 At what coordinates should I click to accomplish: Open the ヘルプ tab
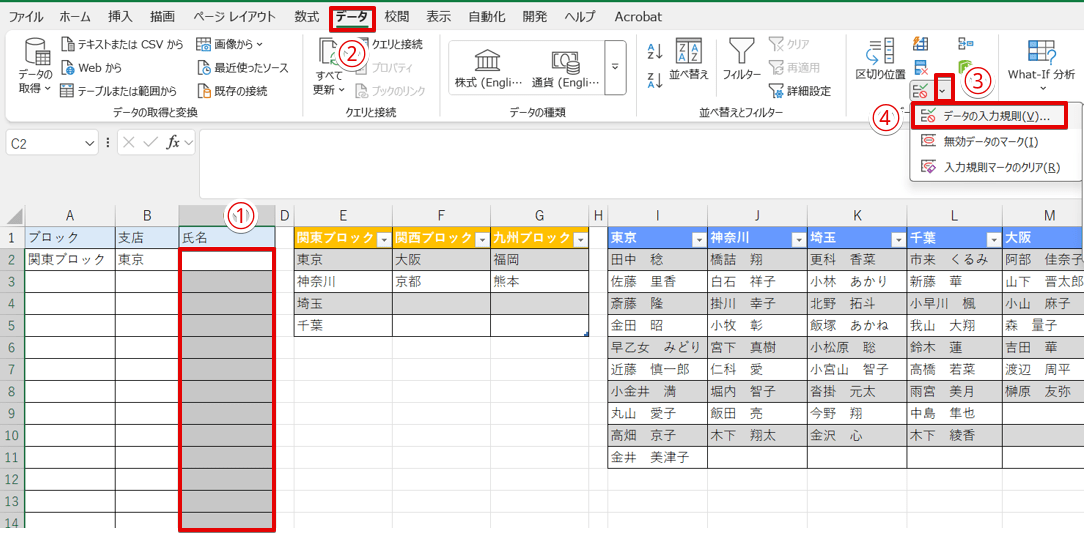click(x=579, y=17)
